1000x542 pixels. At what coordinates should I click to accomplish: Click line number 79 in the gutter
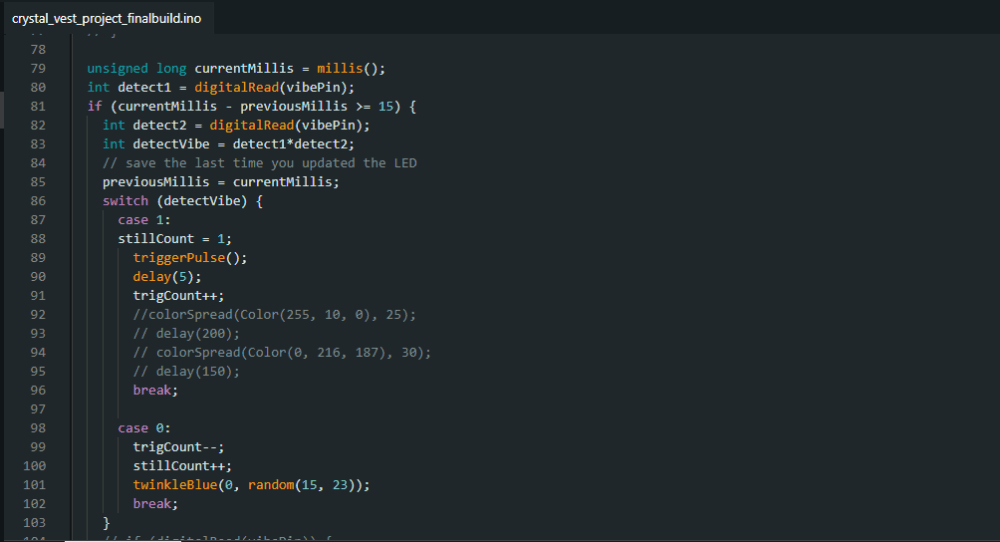pyautogui.click(x=38, y=69)
